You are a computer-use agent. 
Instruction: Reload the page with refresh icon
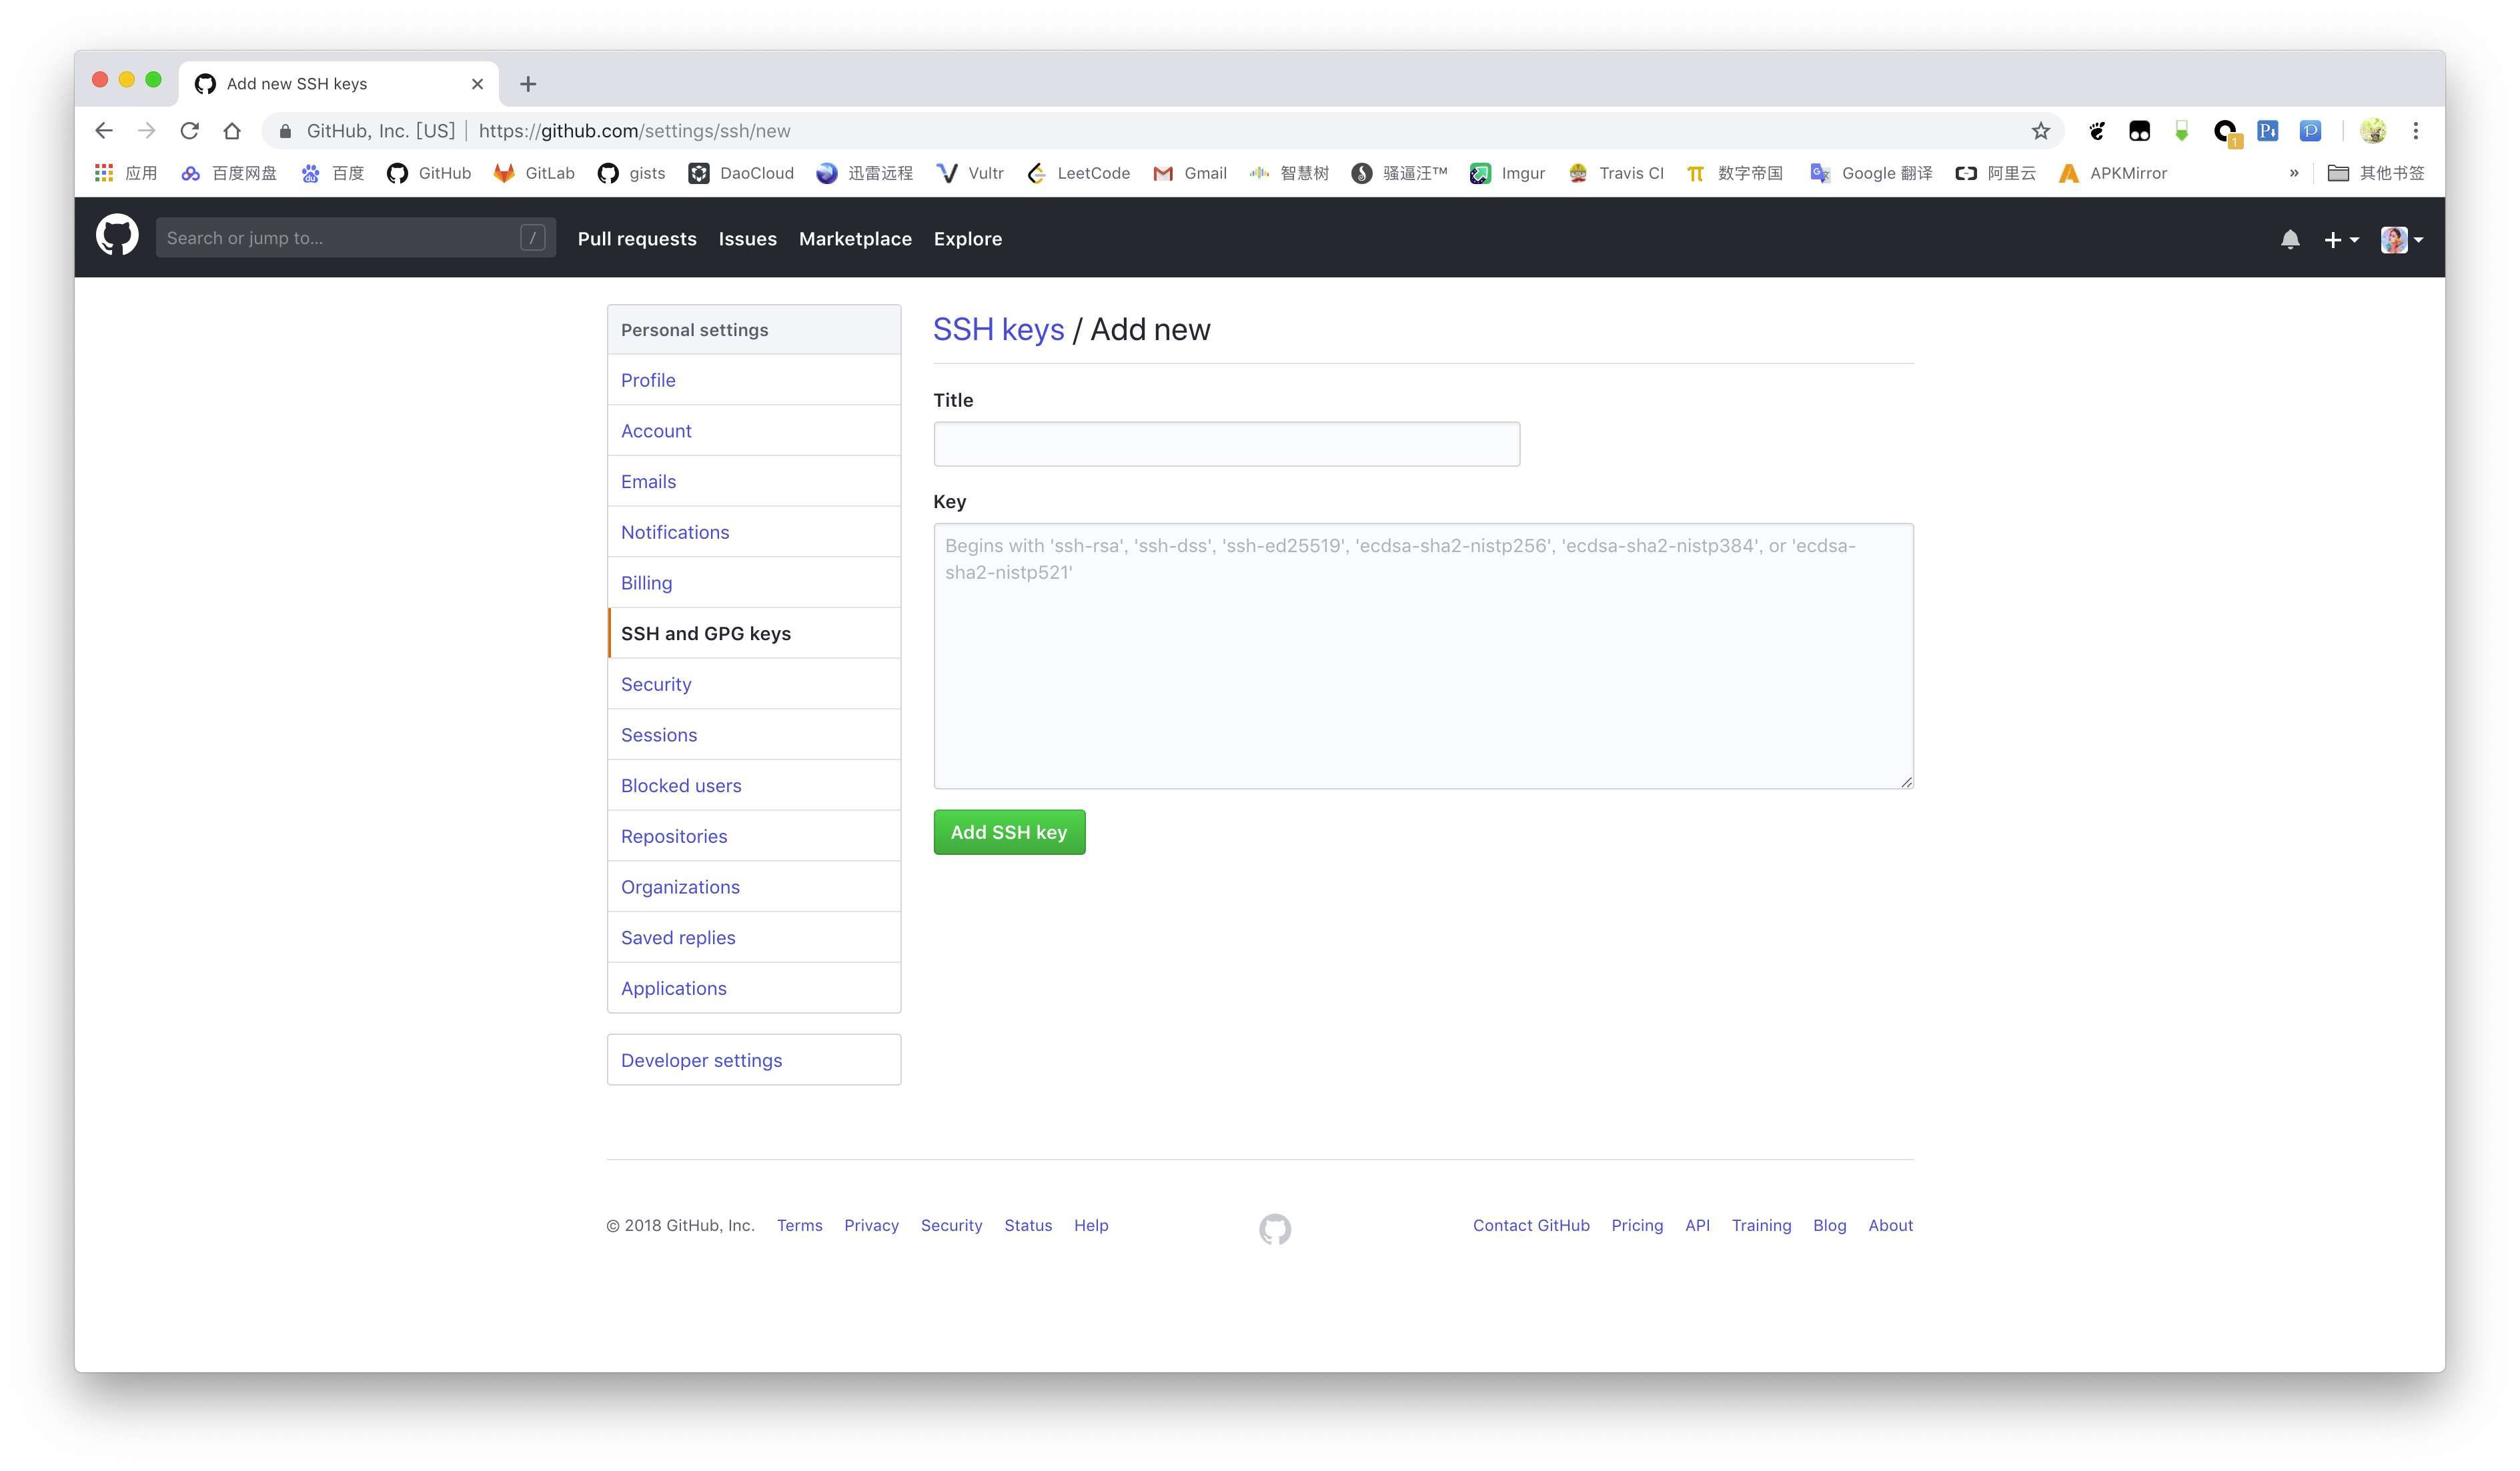(x=189, y=131)
